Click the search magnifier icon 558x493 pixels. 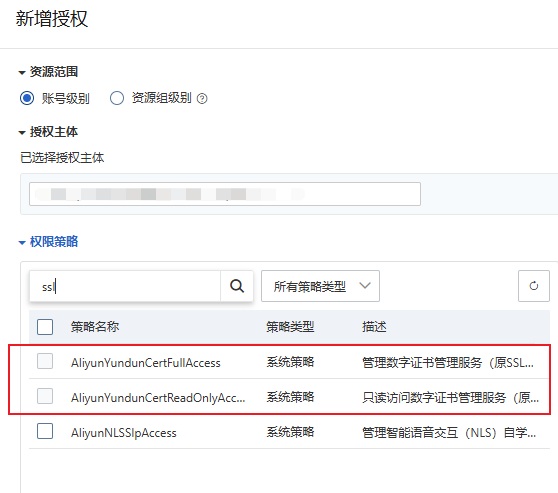(237, 286)
